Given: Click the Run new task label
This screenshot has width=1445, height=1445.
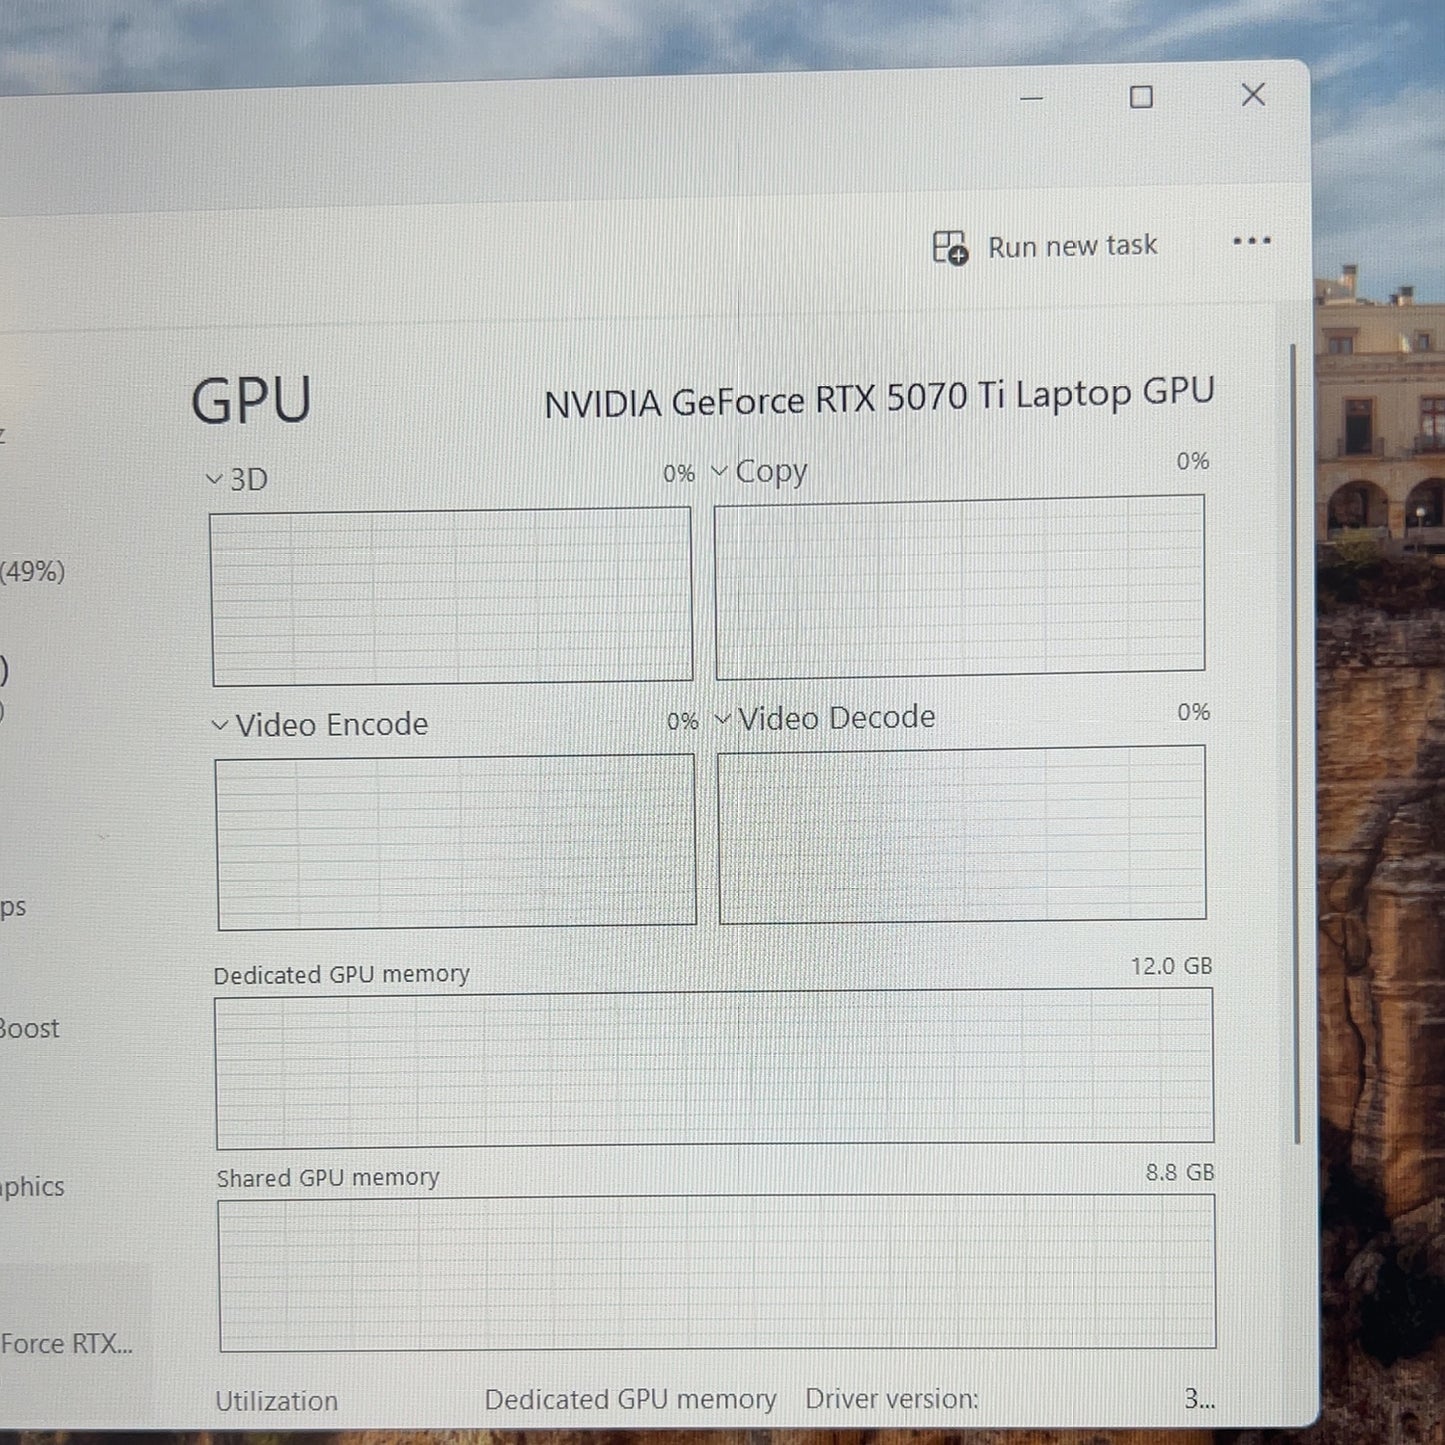Looking at the screenshot, I should click(1072, 246).
